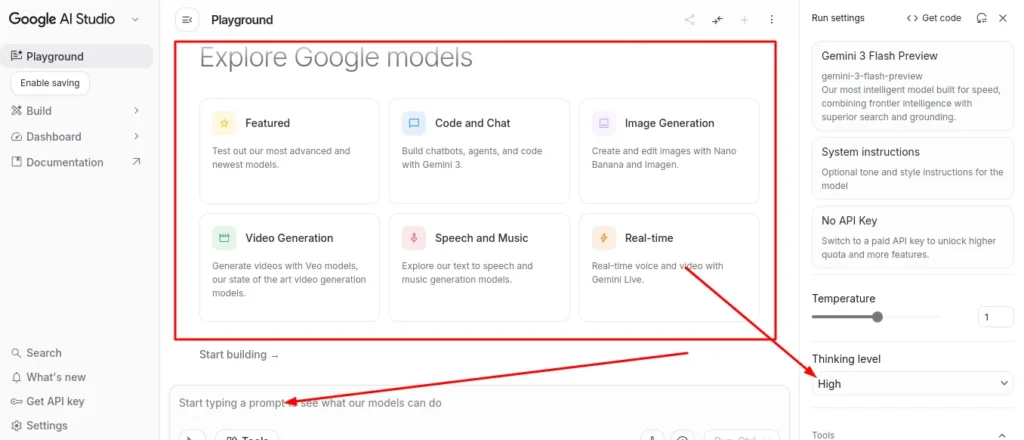Click the clapperboard icon of Video Generation
This screenshot has width=1024, height=440.
[x=224, y=238]
